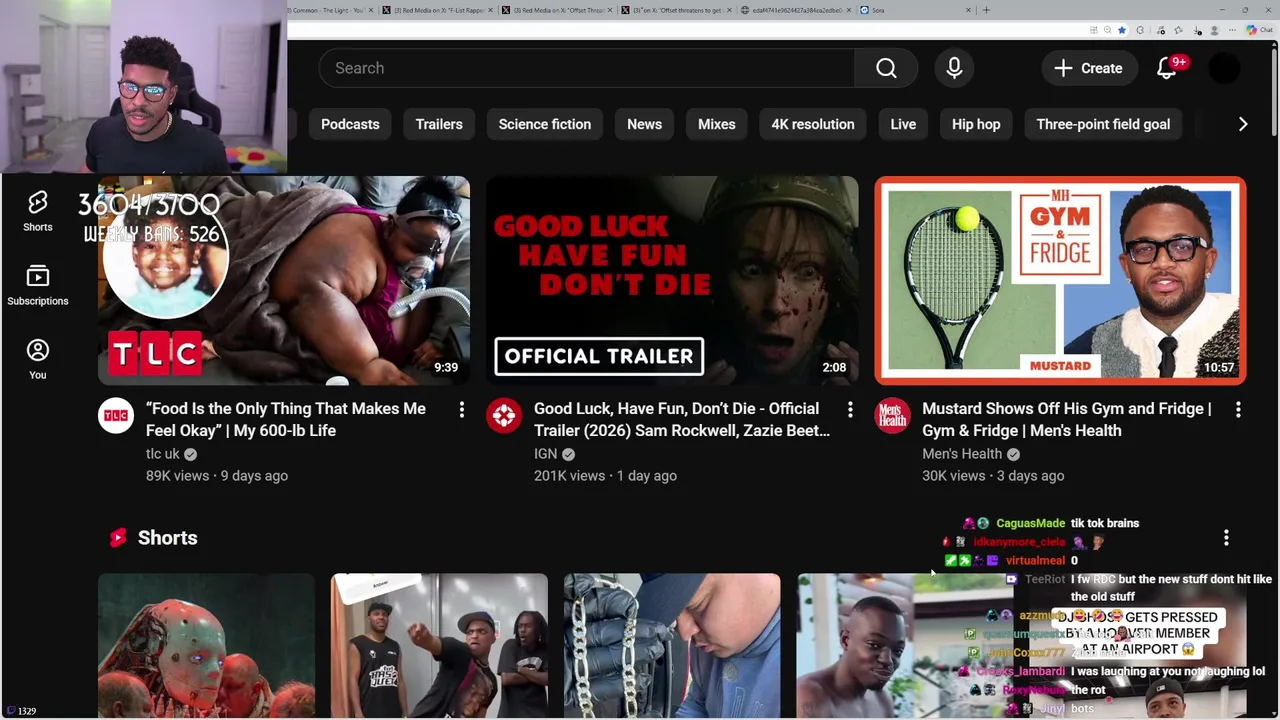Open the basketball players Short
1280x720 pixels.
tap(439, 646)
